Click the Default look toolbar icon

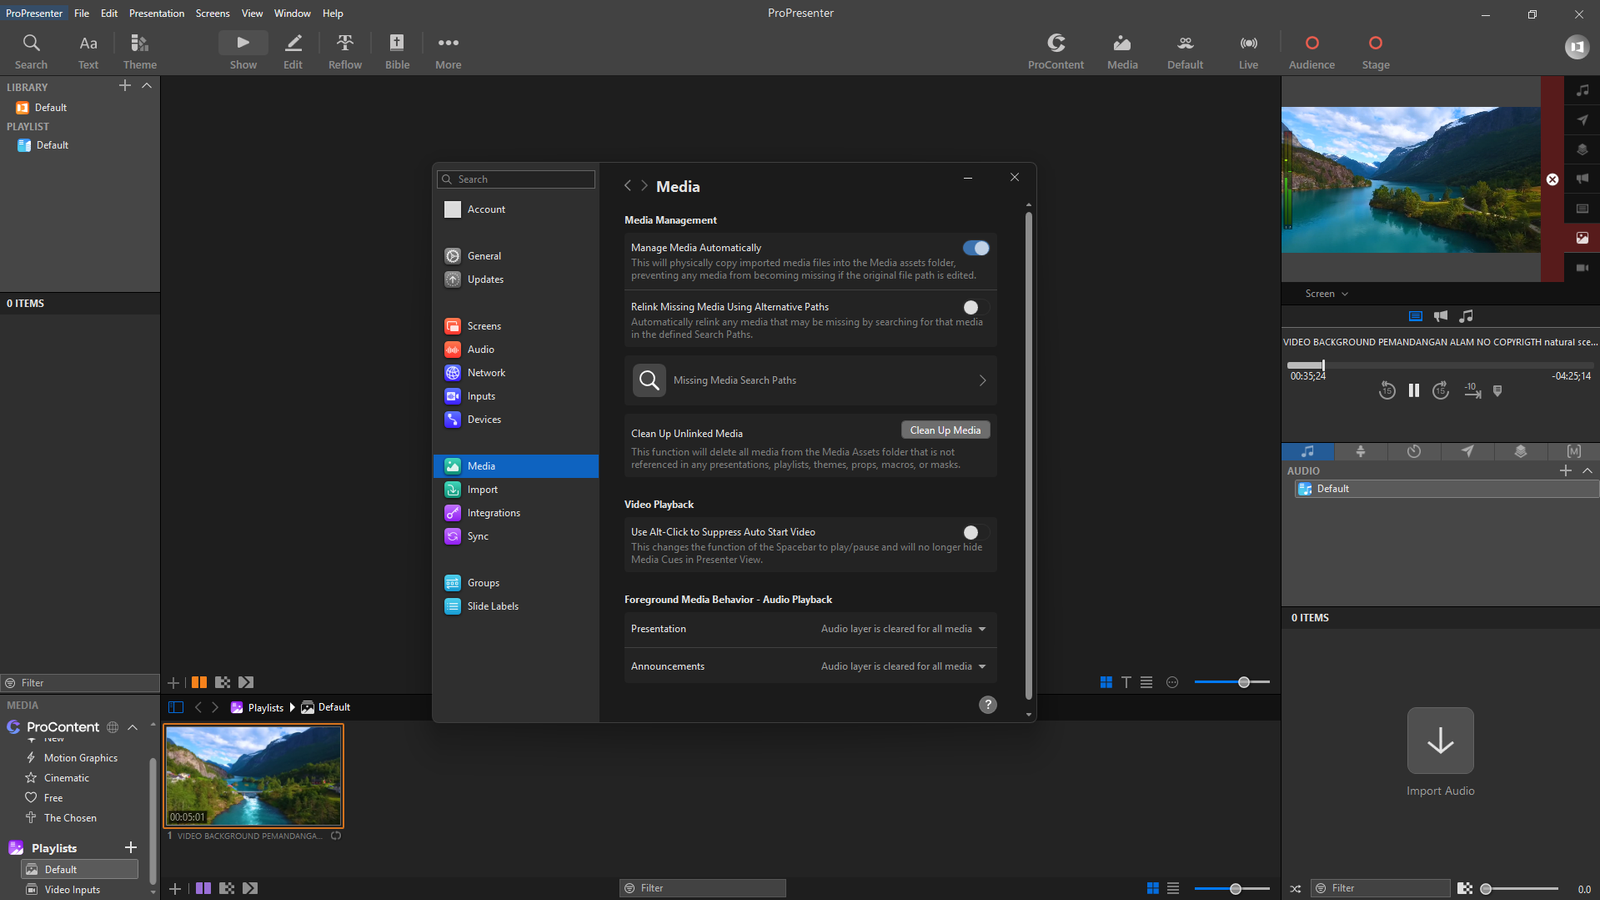tap(1185, 51)
